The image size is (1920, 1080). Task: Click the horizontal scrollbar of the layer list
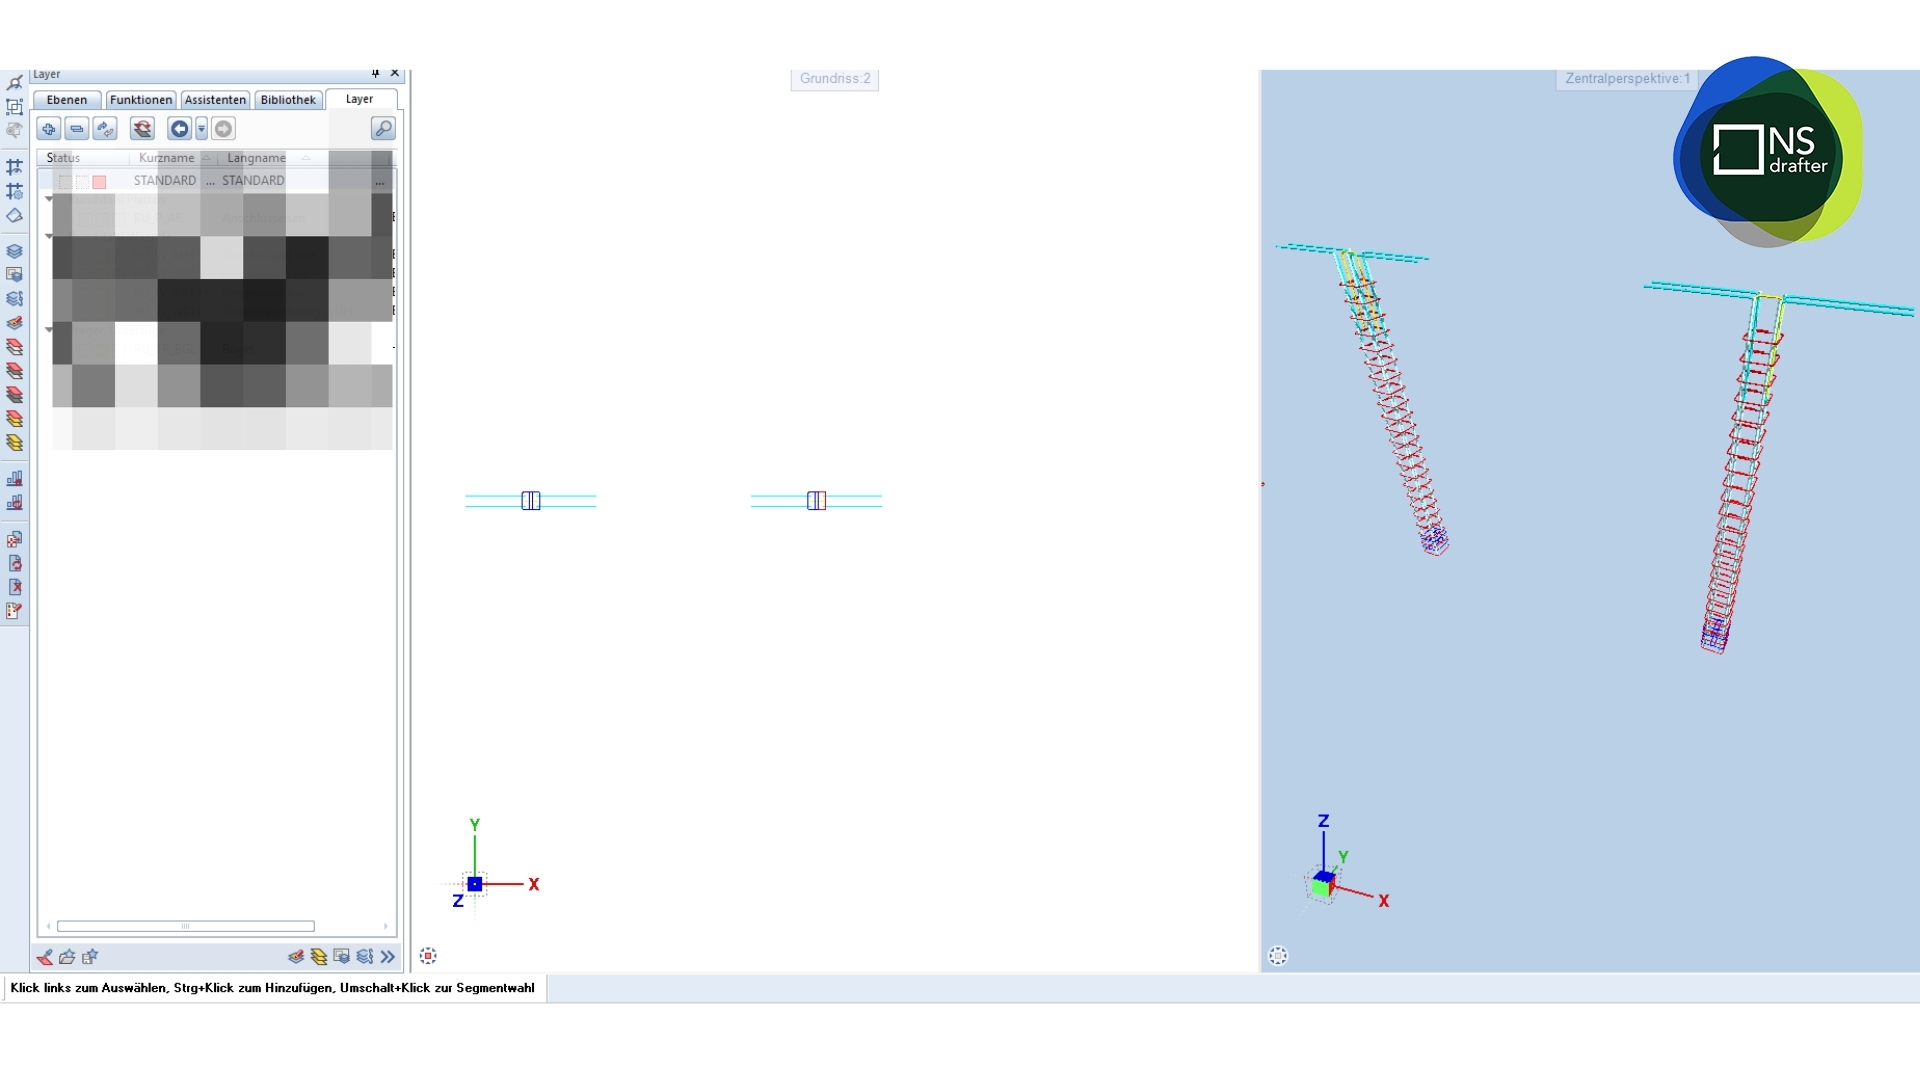coord(186,927)
